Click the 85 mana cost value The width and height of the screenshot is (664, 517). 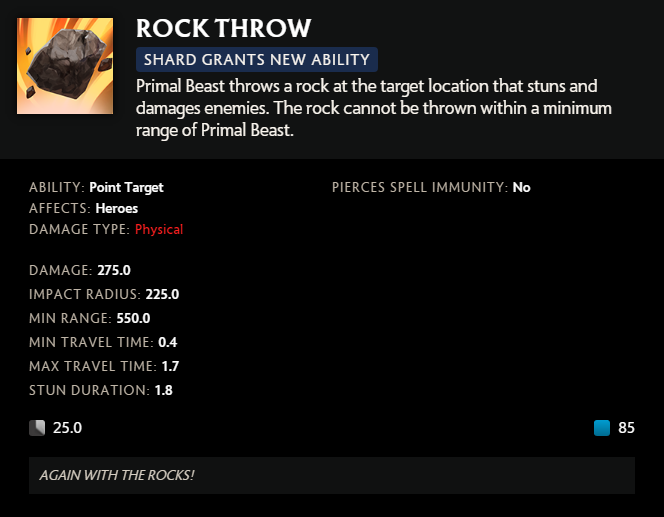tap(626, 428)
